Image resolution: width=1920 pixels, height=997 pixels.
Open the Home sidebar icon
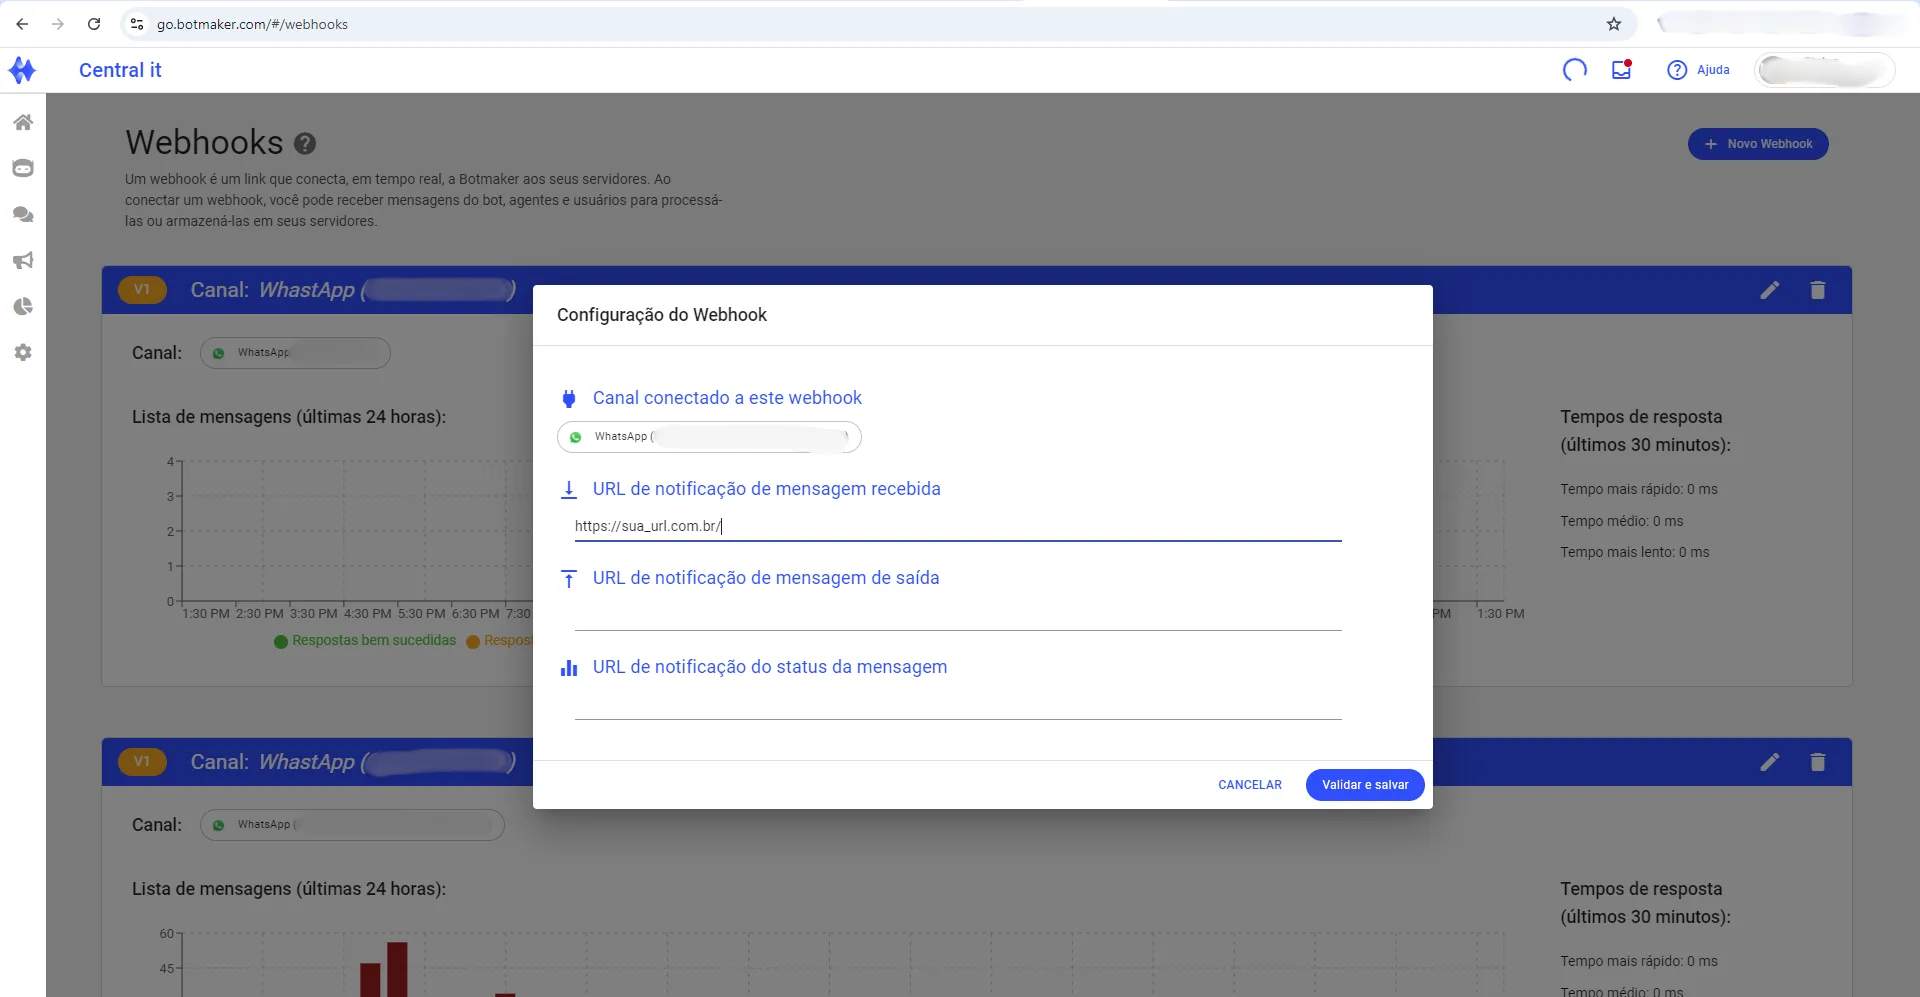(x=23, y=122)
